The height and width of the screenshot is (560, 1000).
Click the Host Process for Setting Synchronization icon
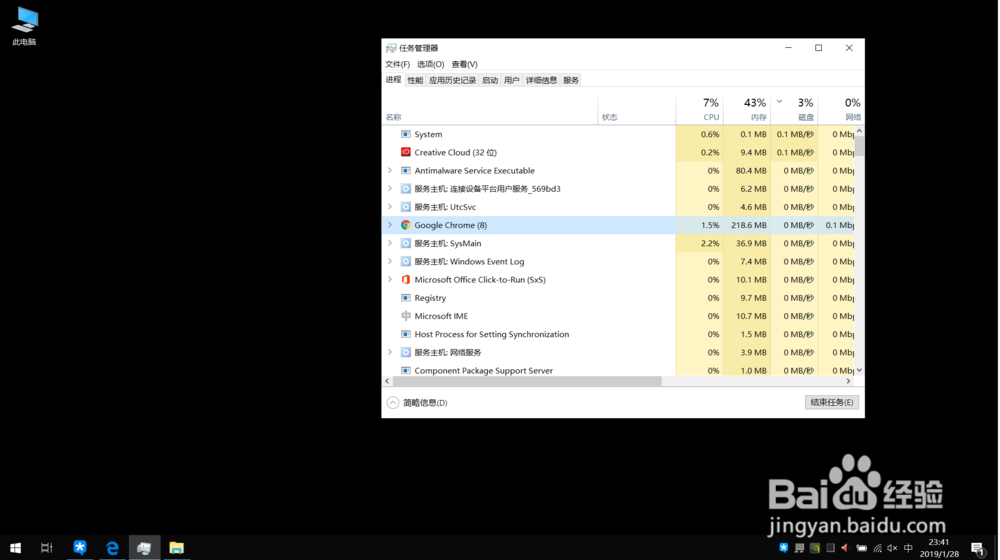coord(406,334)
